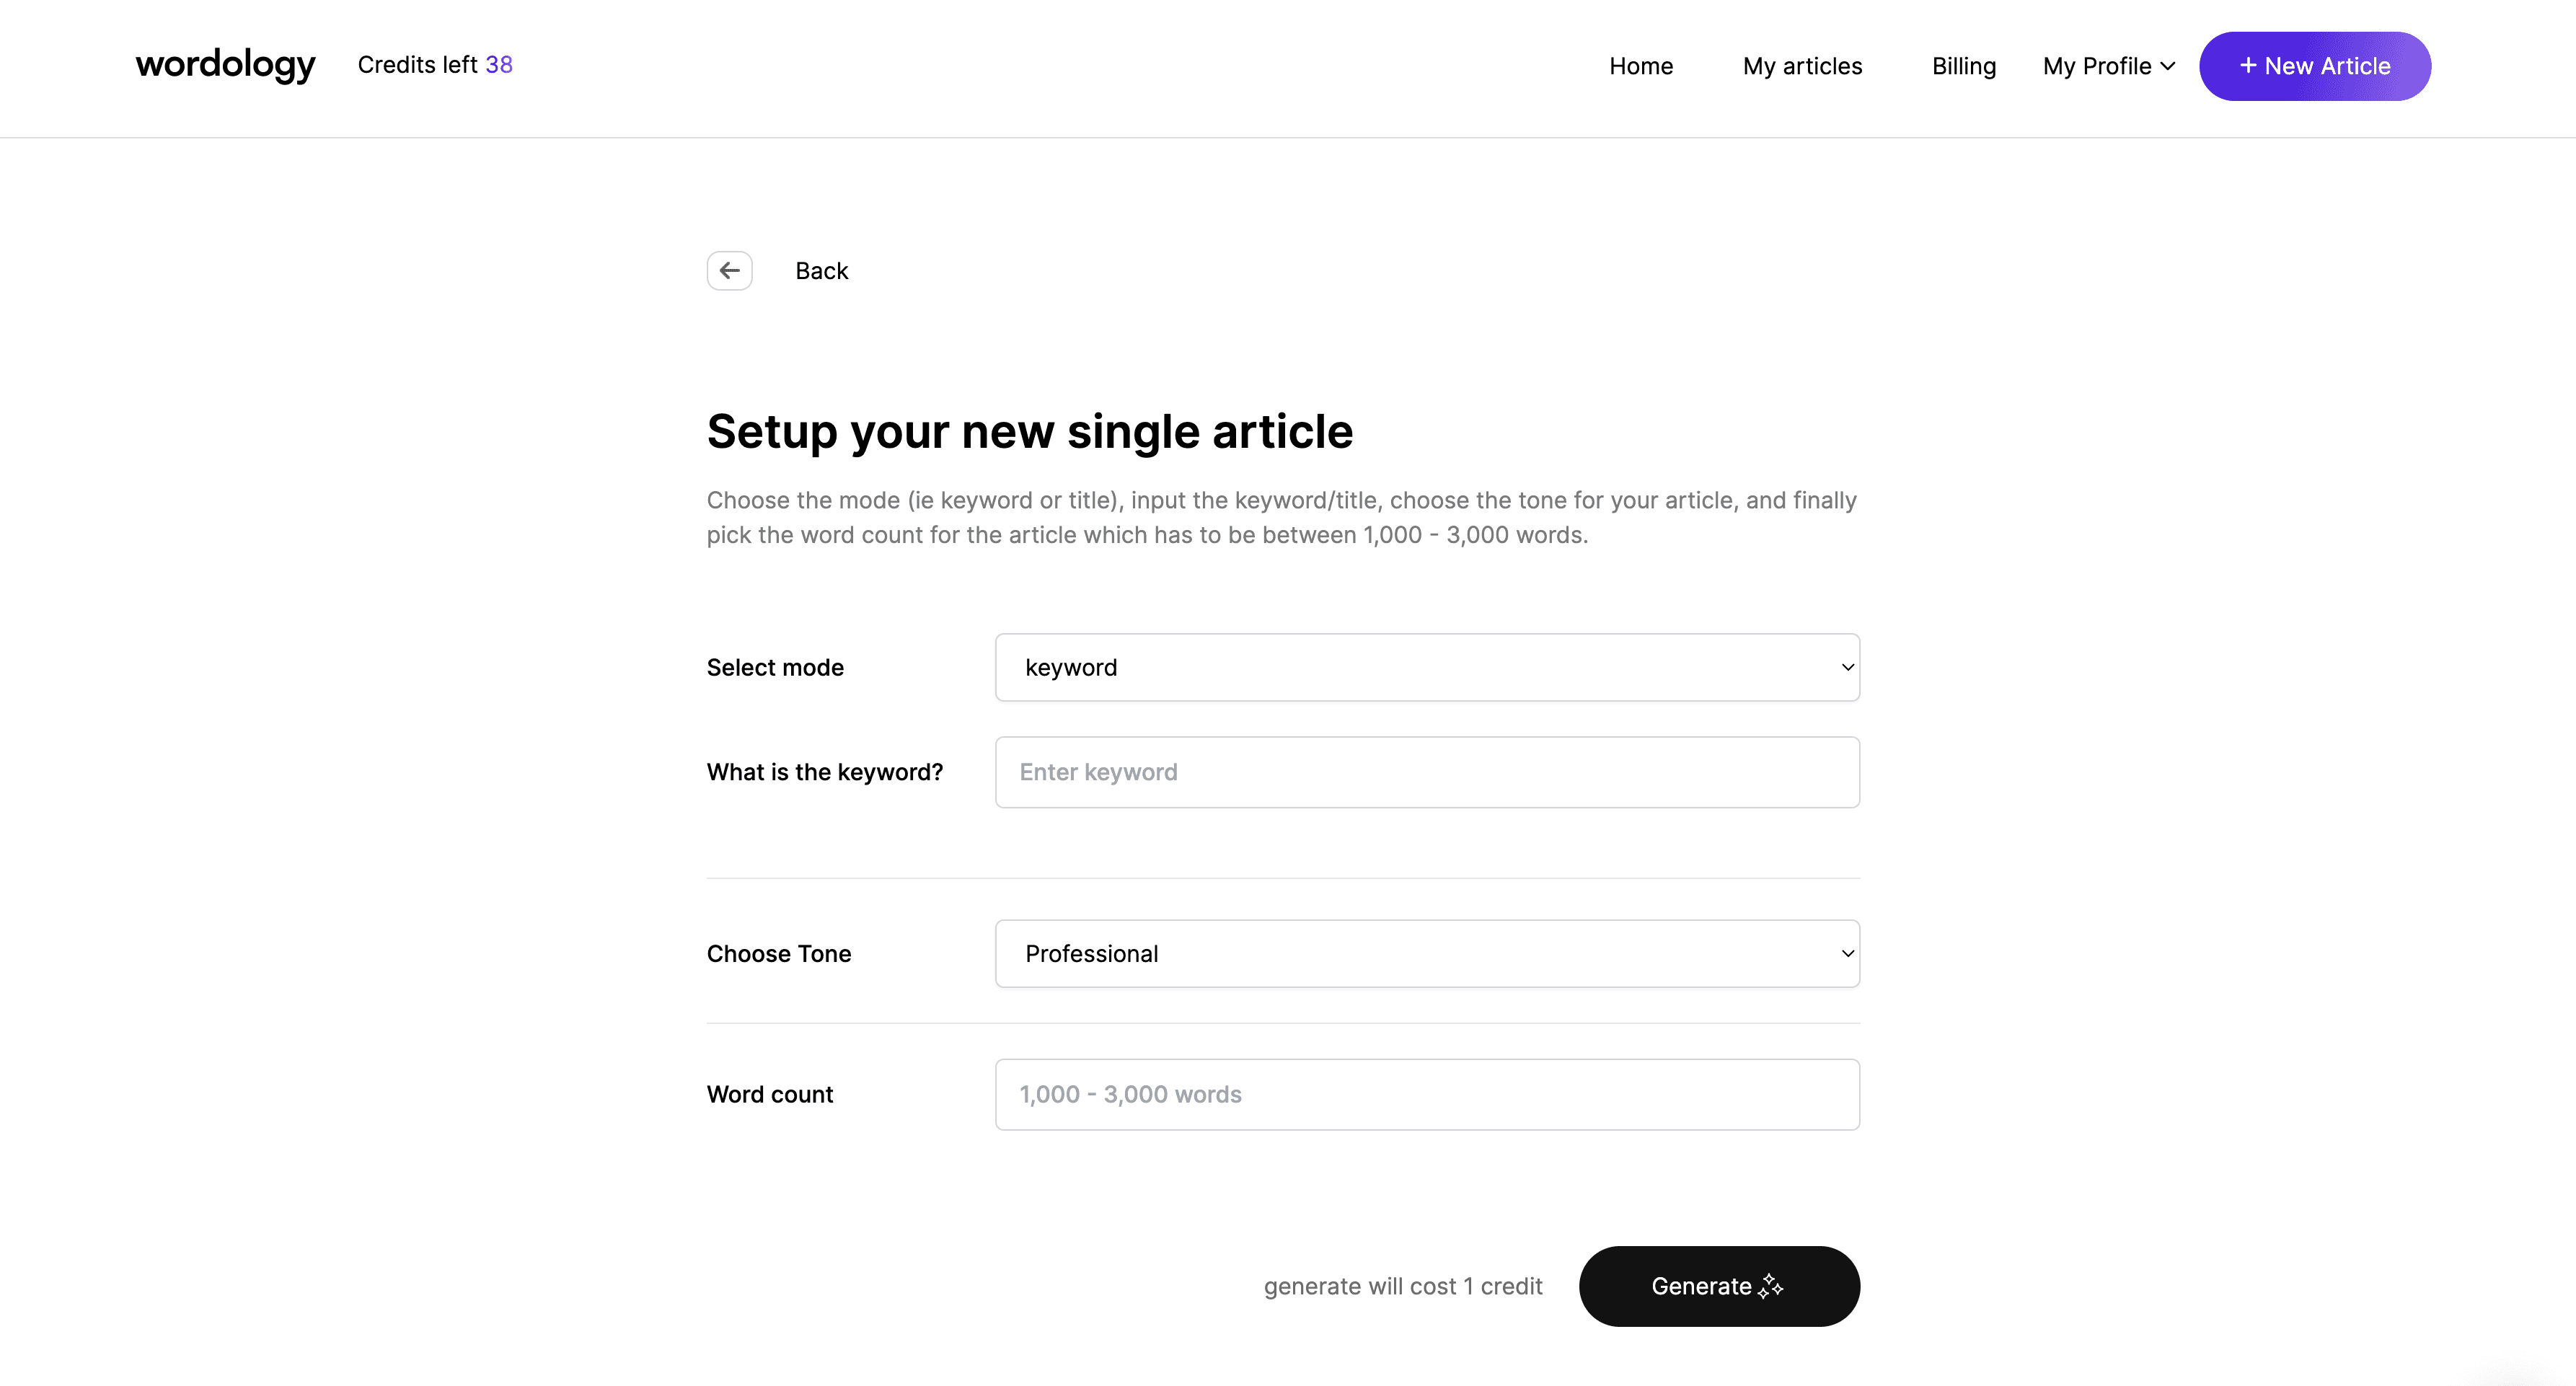Image resolution: width=2576 pixels, height=1386 pixels.
Task: Go to the Home menu item
Action: tap(1640, 66)
